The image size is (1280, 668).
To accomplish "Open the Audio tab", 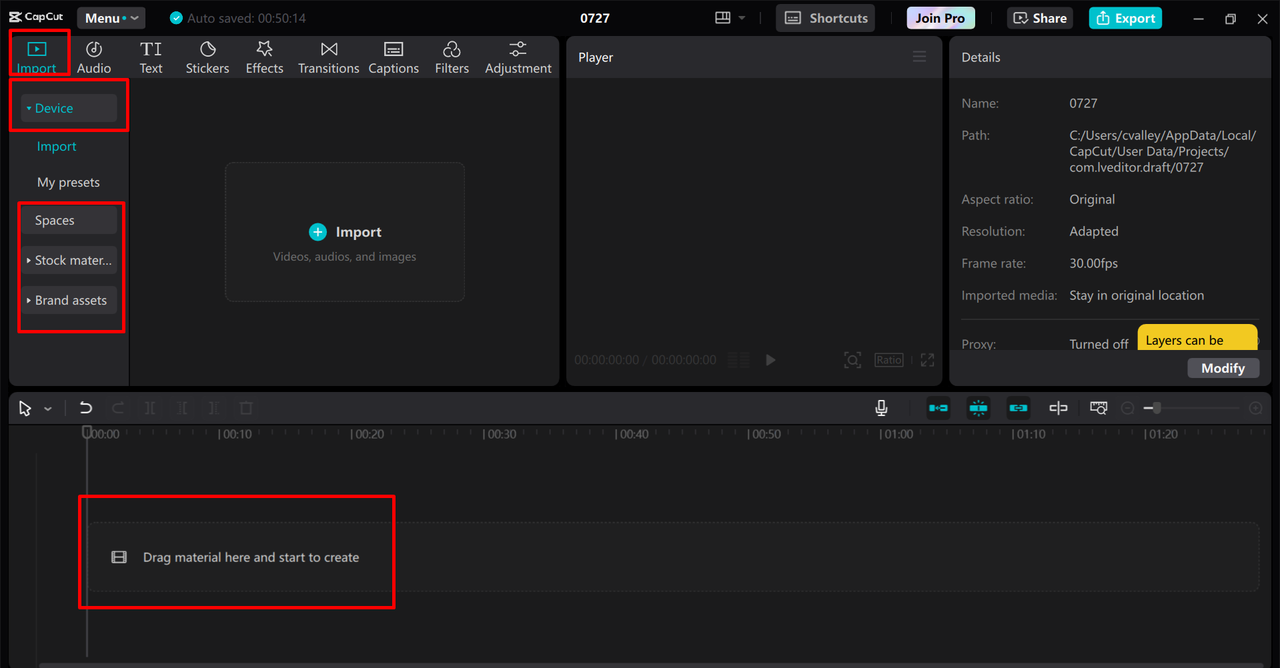I will click(94, 58).
